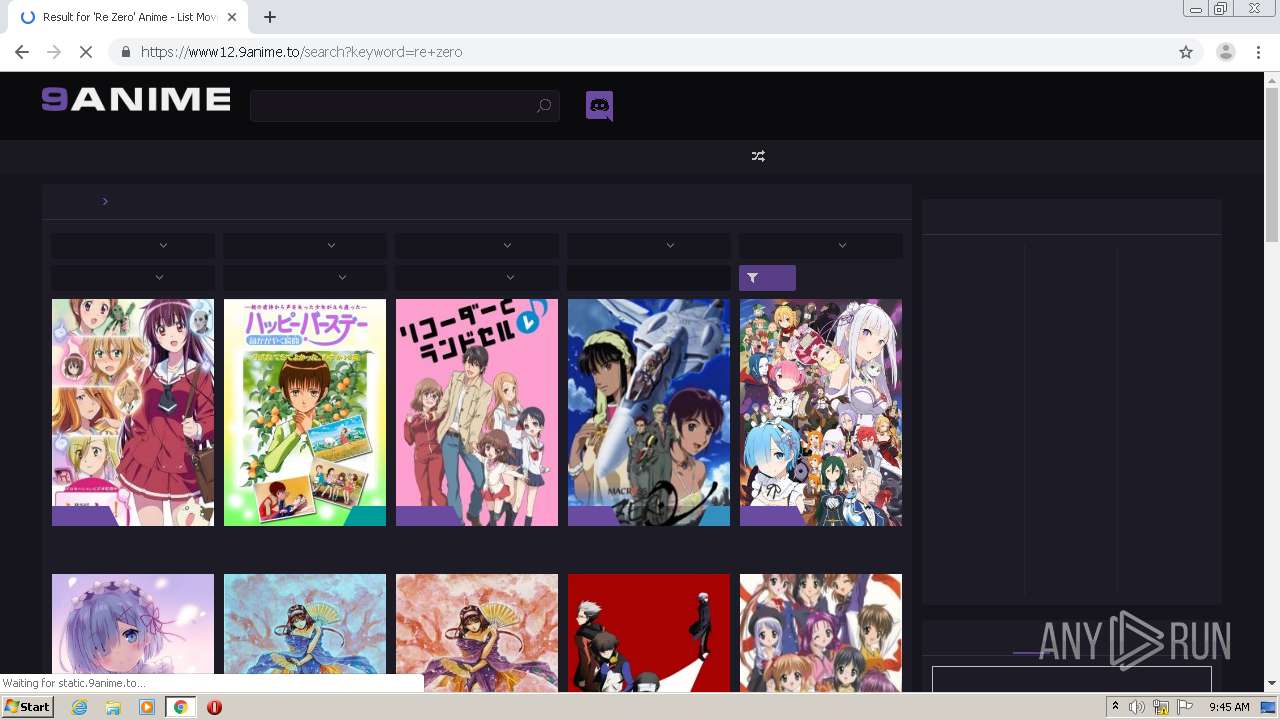Viewport: 1280px width, 720px height.
Task: Click the 9ANIME logo
Action: point(136,99)
